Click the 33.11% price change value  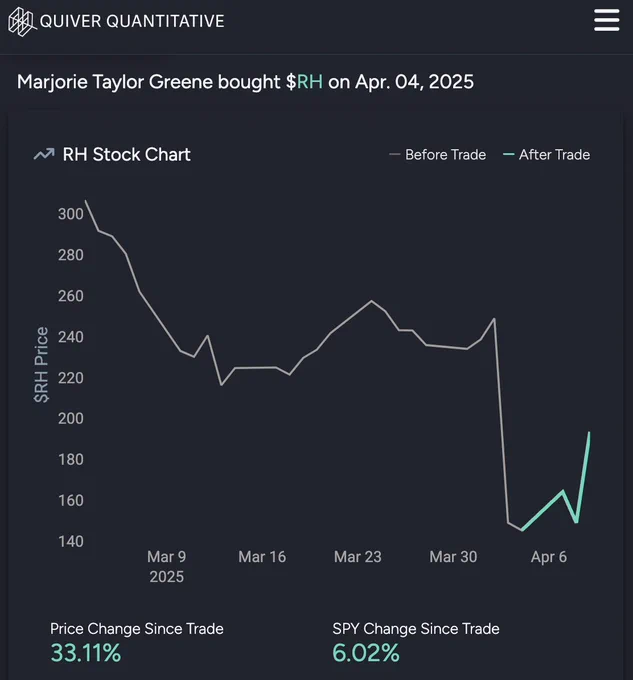(85, 653)
